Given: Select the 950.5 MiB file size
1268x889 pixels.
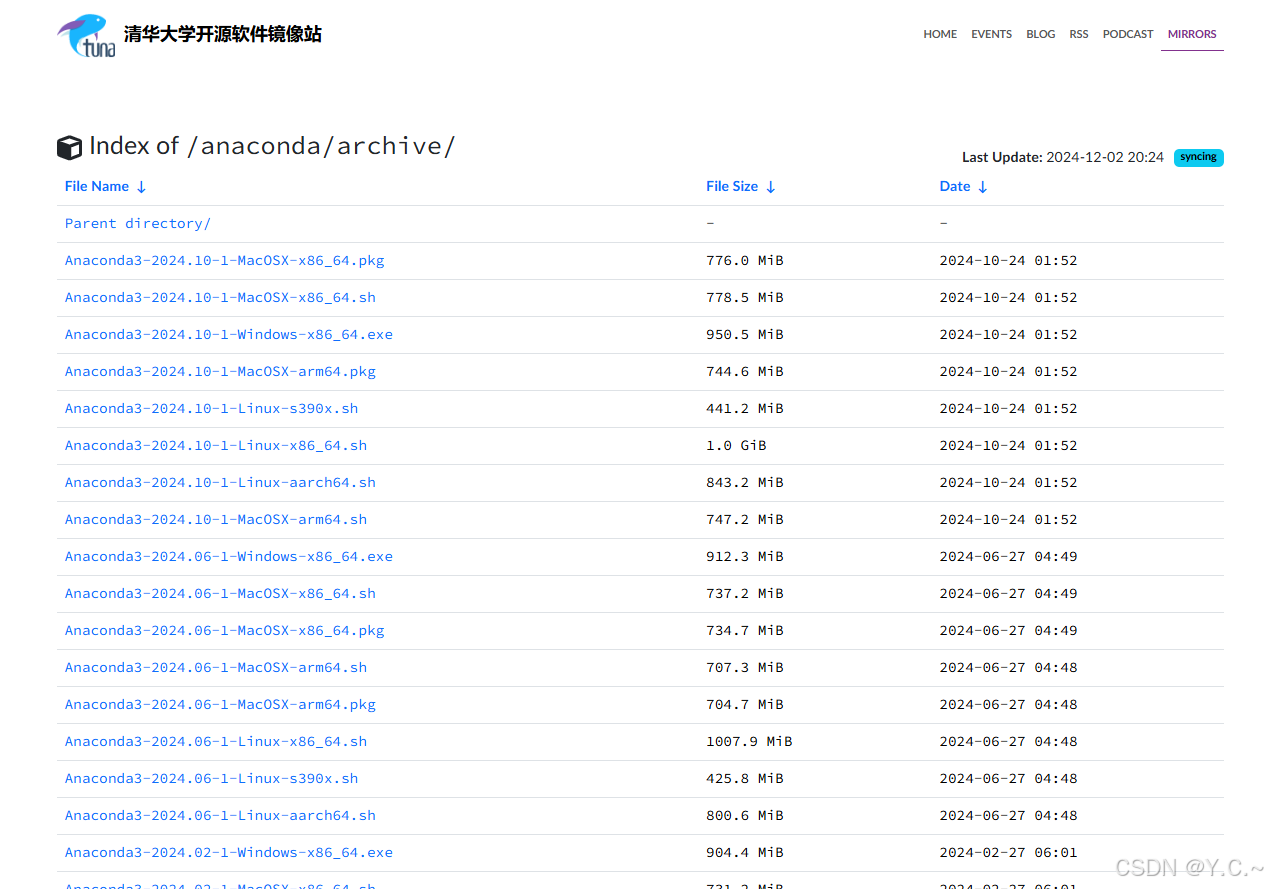Looking at the screenshot, I should click(745, 334).
